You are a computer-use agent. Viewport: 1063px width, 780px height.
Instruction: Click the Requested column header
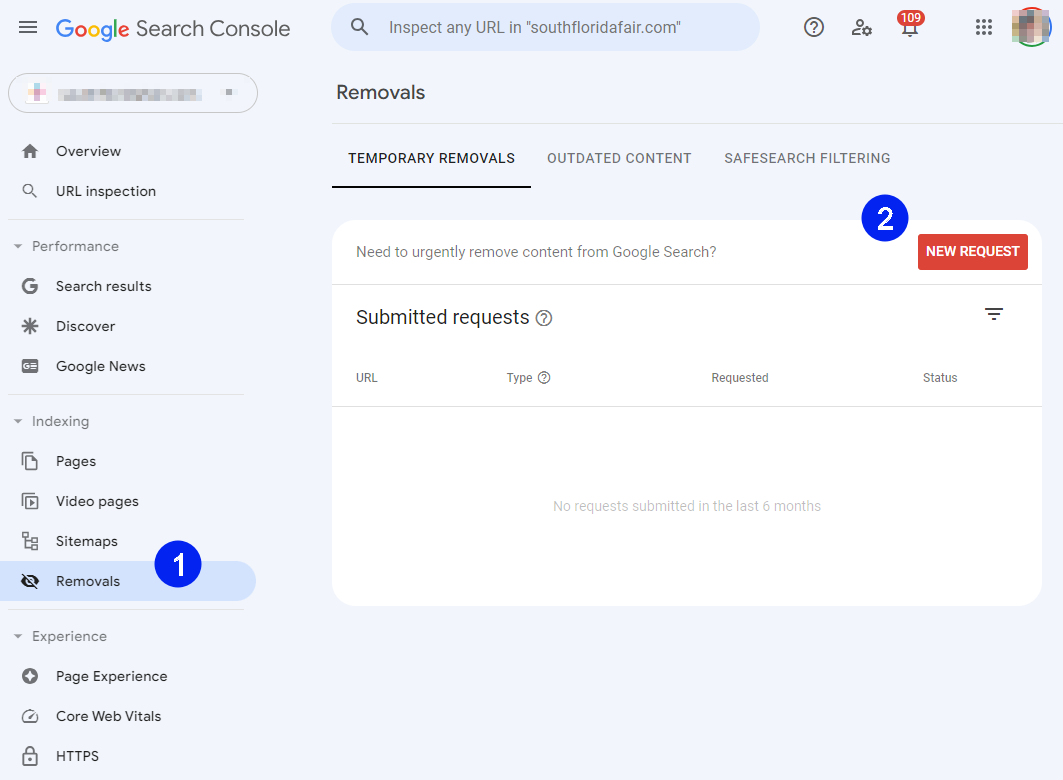(740, 377)
